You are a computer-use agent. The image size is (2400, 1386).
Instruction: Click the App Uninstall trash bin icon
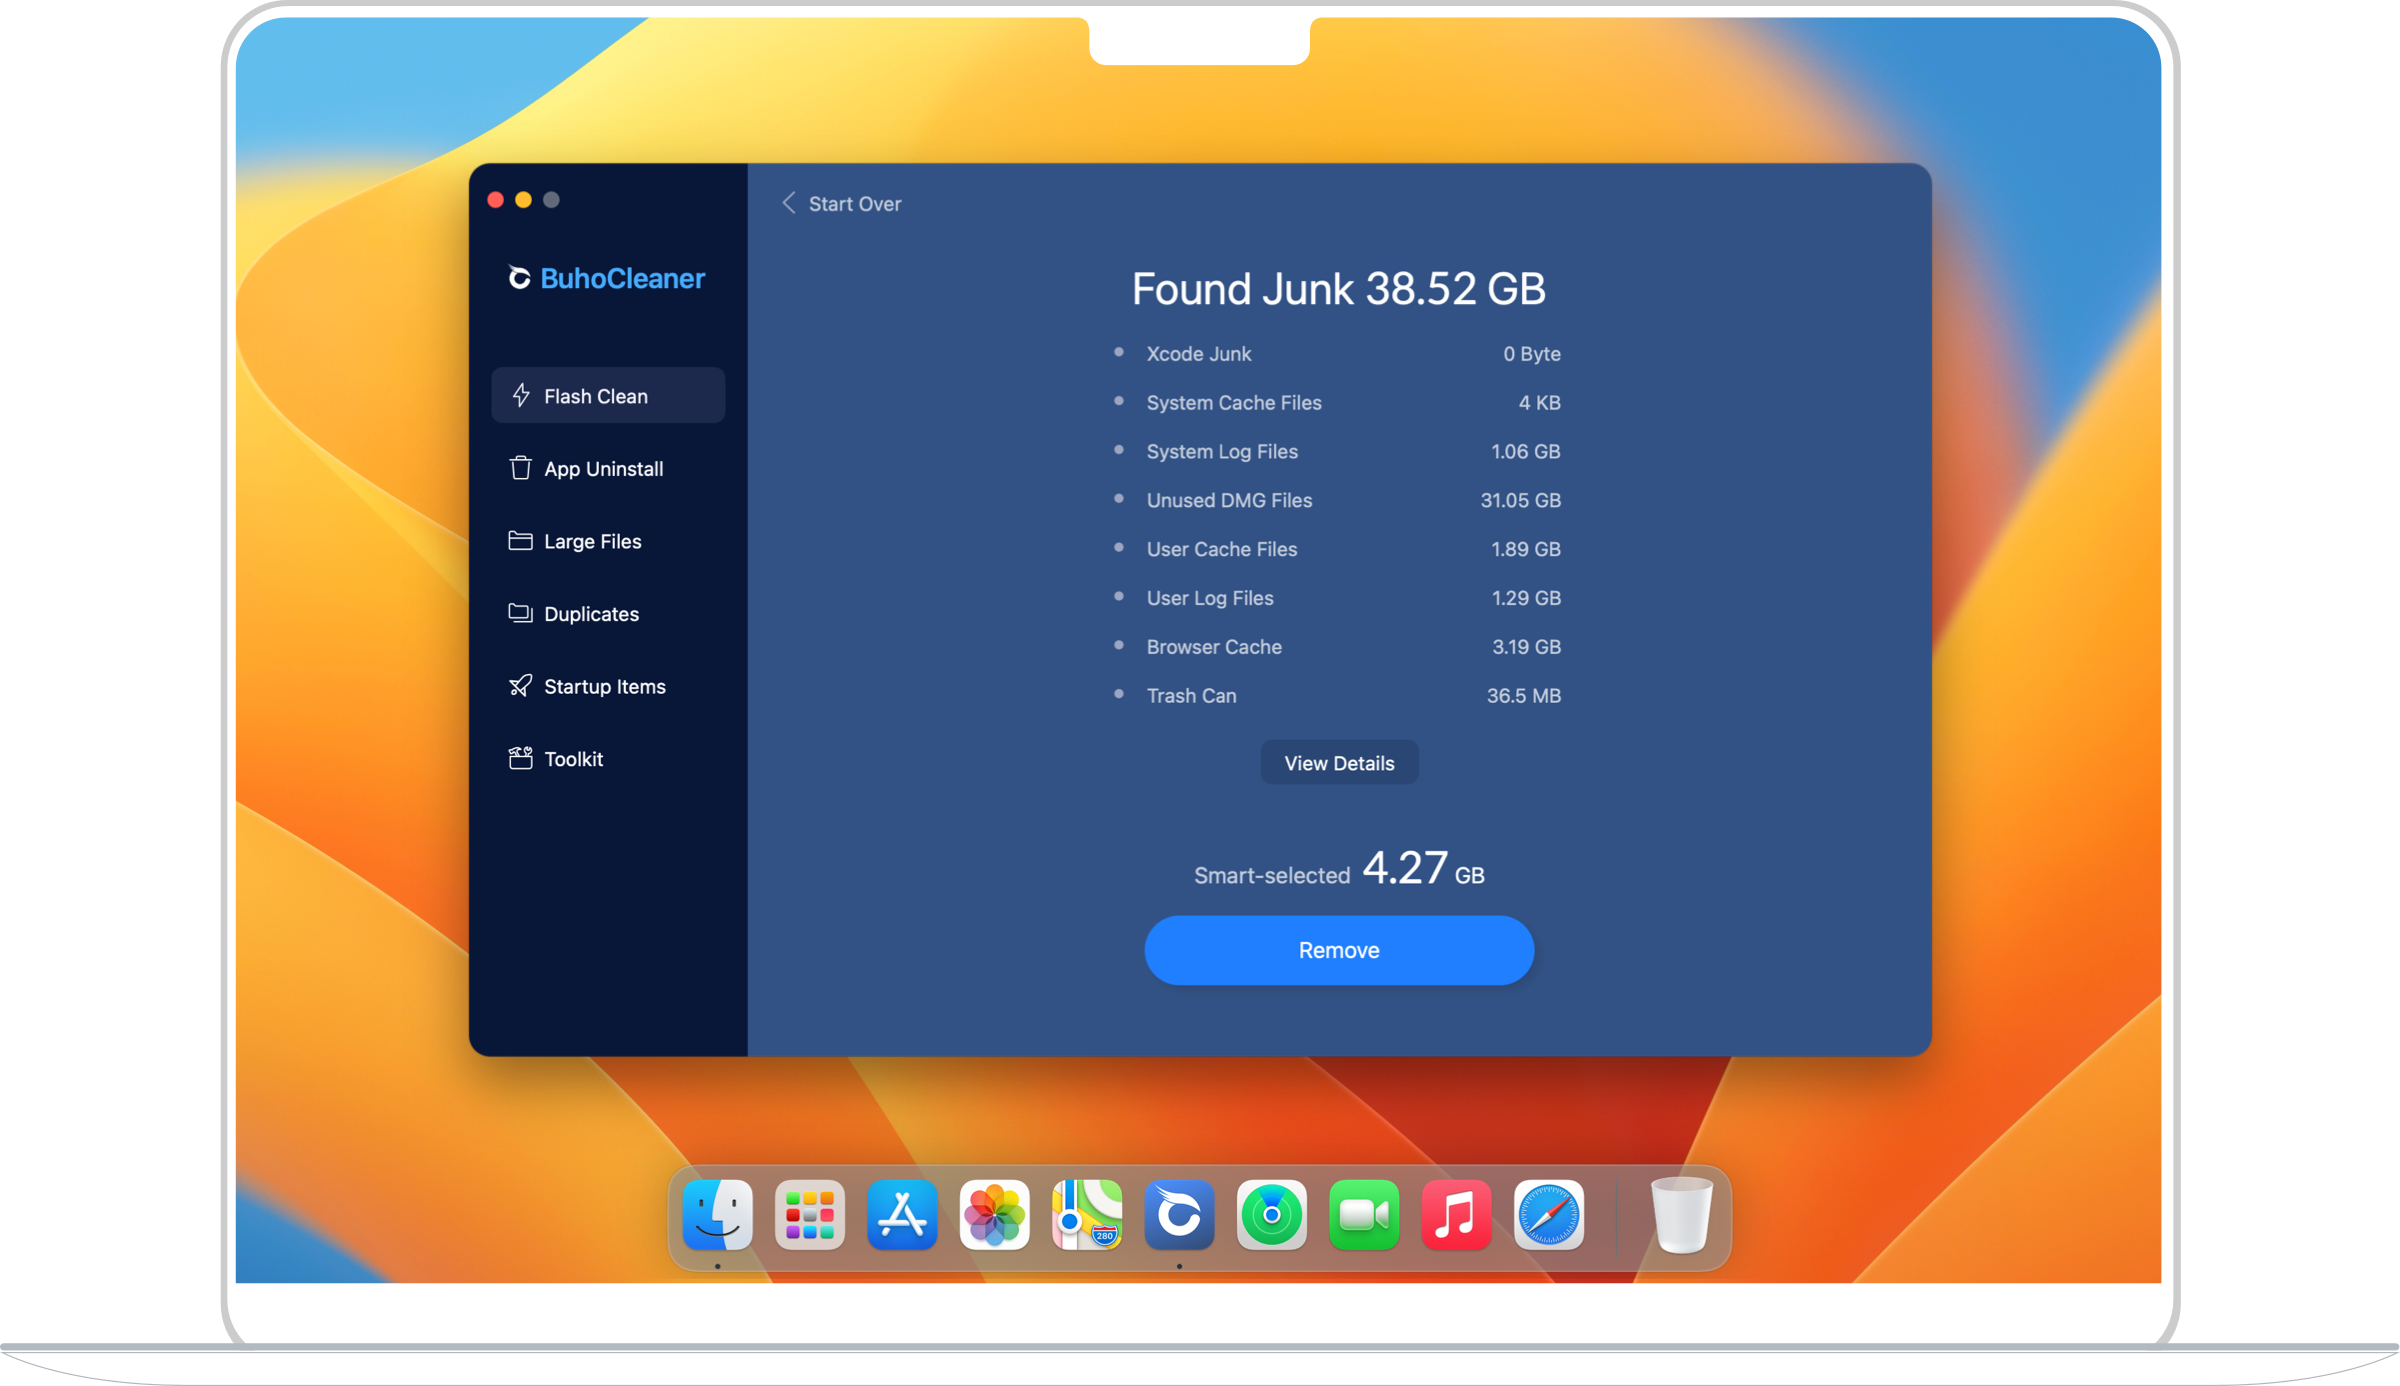[x=520, y=468]
